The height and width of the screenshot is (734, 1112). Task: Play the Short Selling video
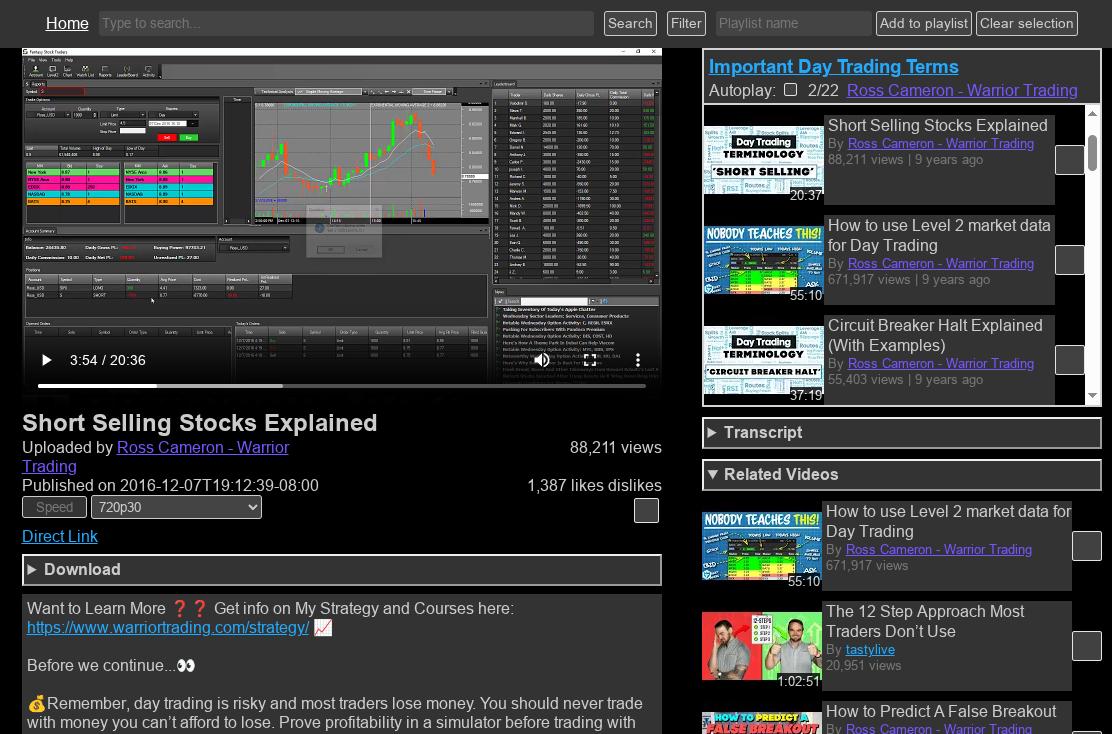click(x=47, y=360)
